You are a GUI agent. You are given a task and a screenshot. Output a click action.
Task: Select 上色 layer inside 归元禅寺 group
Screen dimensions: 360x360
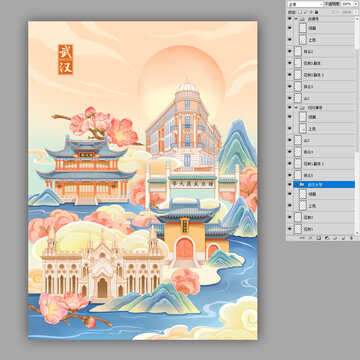323,128
